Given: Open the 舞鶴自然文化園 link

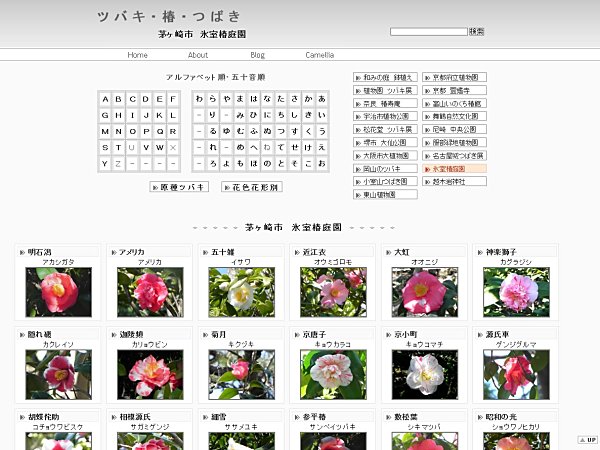Looking at the screenshot, I should tap(455, 116).
